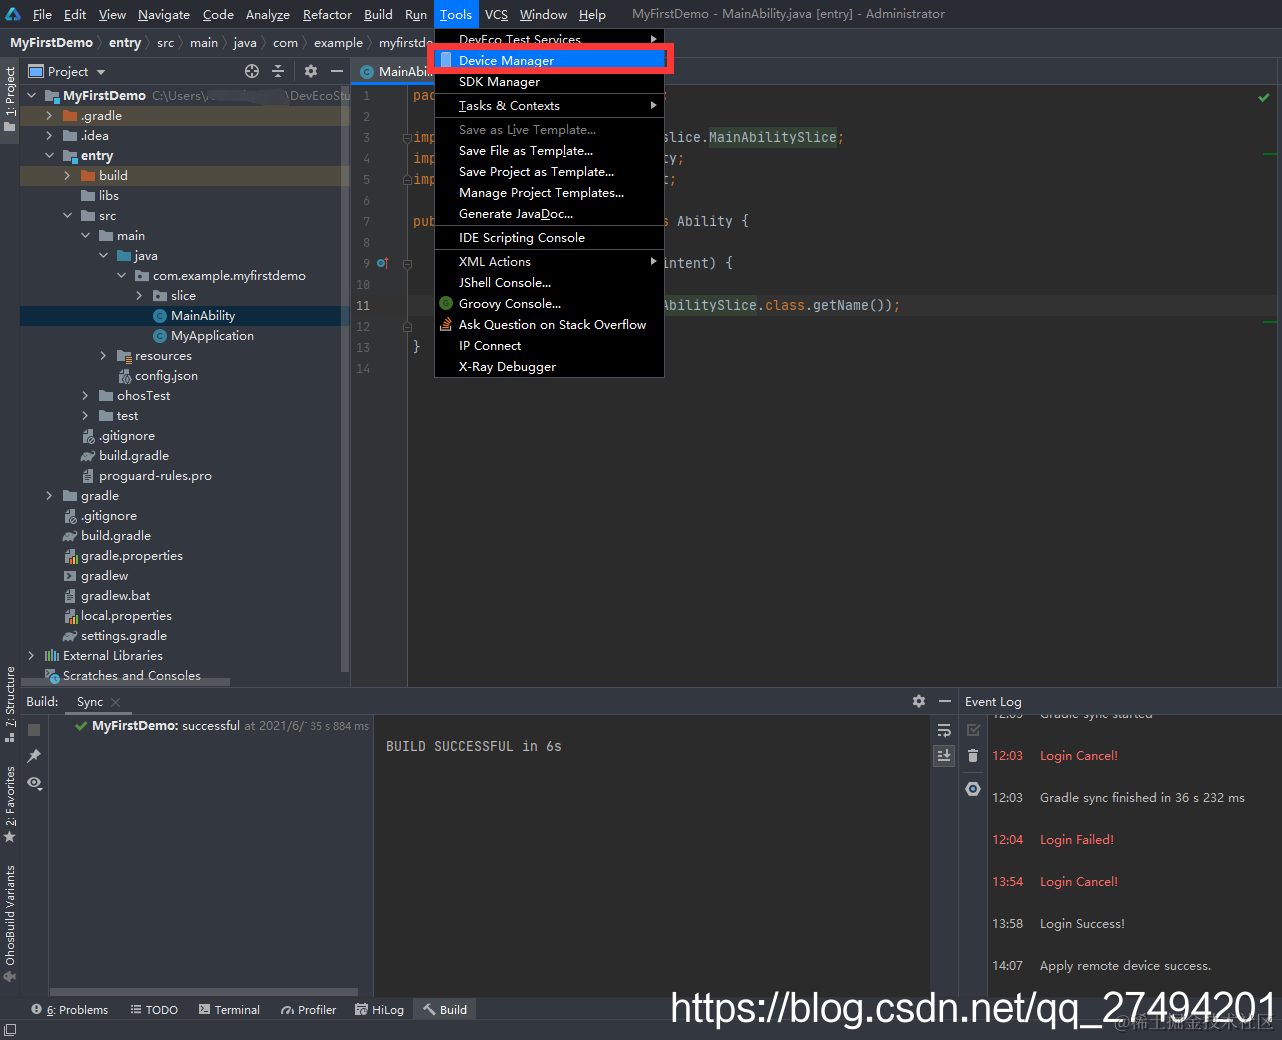Image resolution: width=1282 pixels, height=1040 pixels.
Task: Collapse the entry module node
Action: 49,156
